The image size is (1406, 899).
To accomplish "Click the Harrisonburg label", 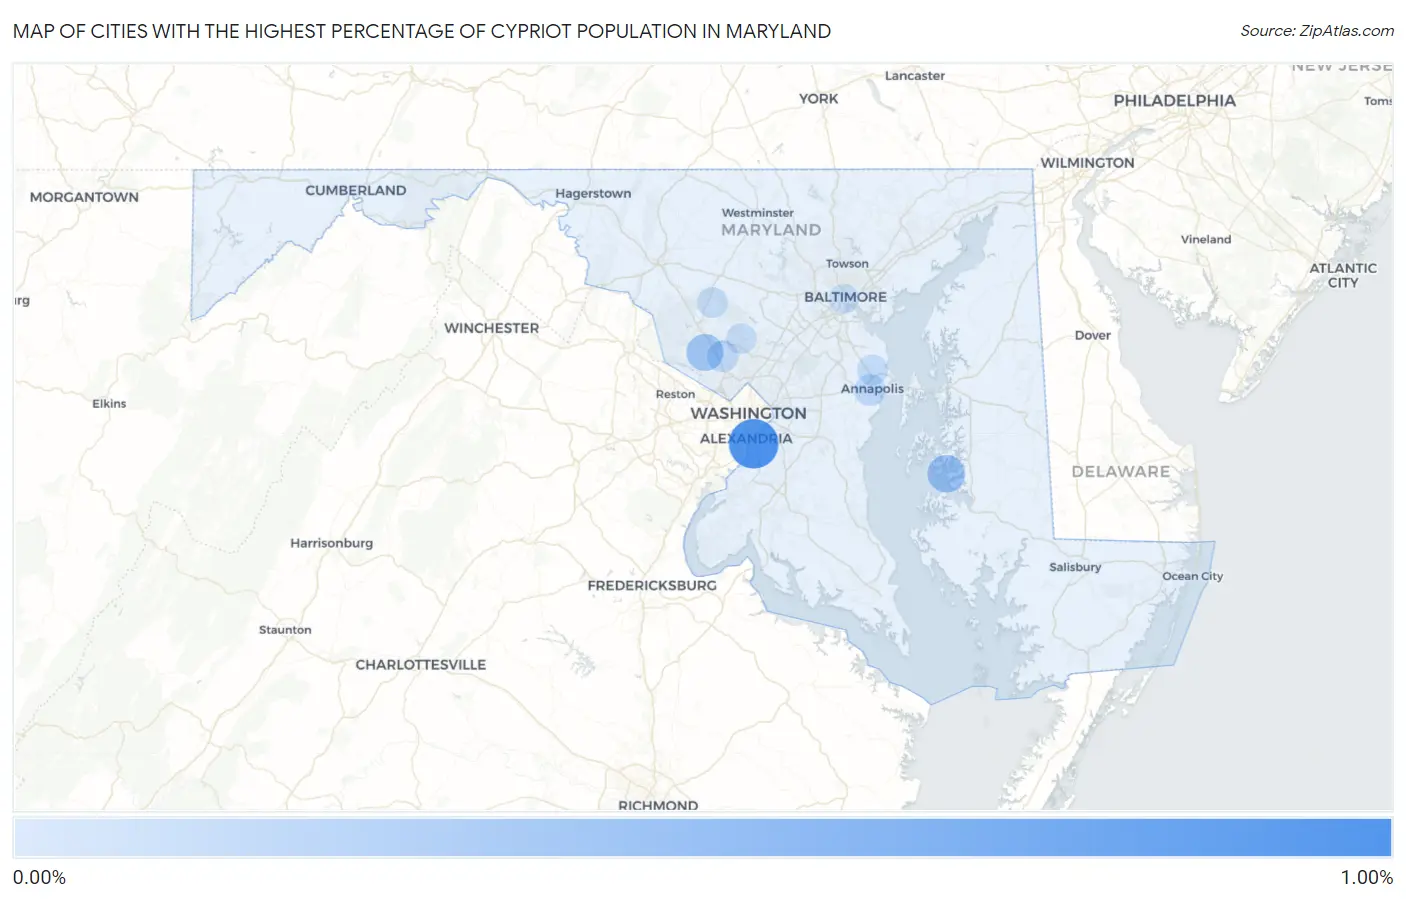I will pos(331,543).
